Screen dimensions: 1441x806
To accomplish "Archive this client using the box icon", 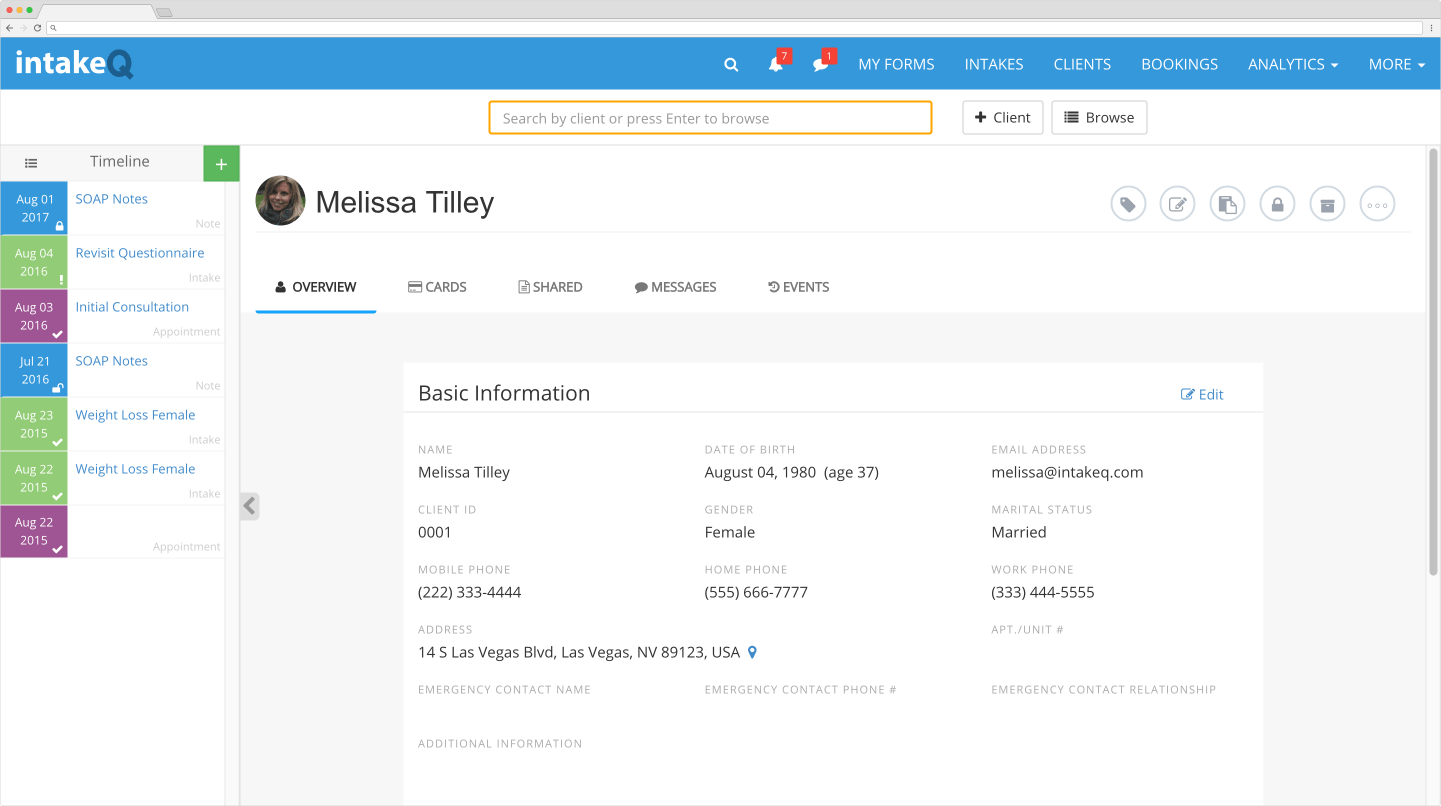I will [1327, 203].
